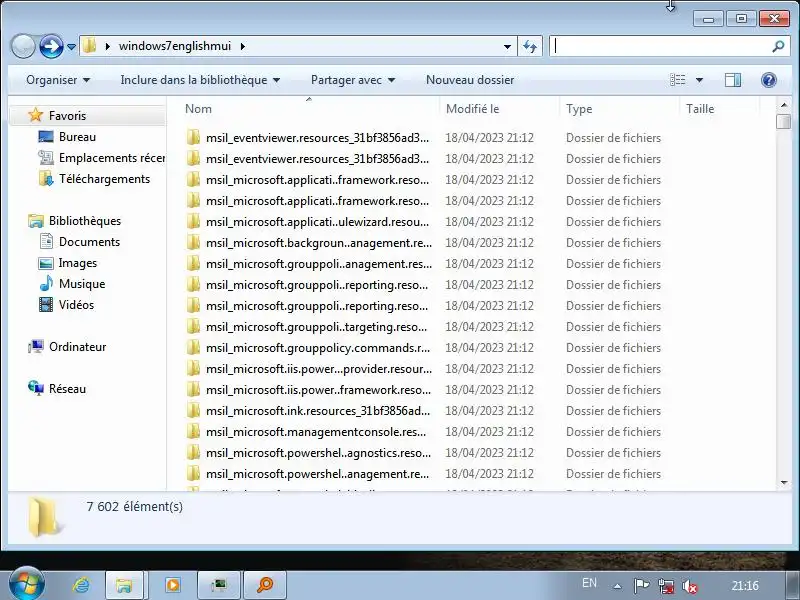Screen dimensions: 800x600
Task: Click scrollbar down arrow in file list
Action: (x=784, y=482)
